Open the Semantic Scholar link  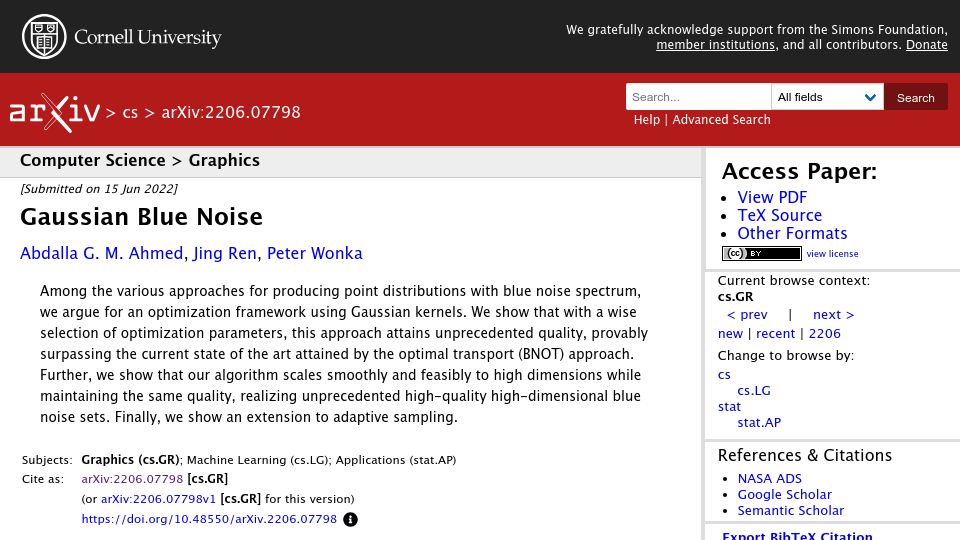(x=790, y=511)
